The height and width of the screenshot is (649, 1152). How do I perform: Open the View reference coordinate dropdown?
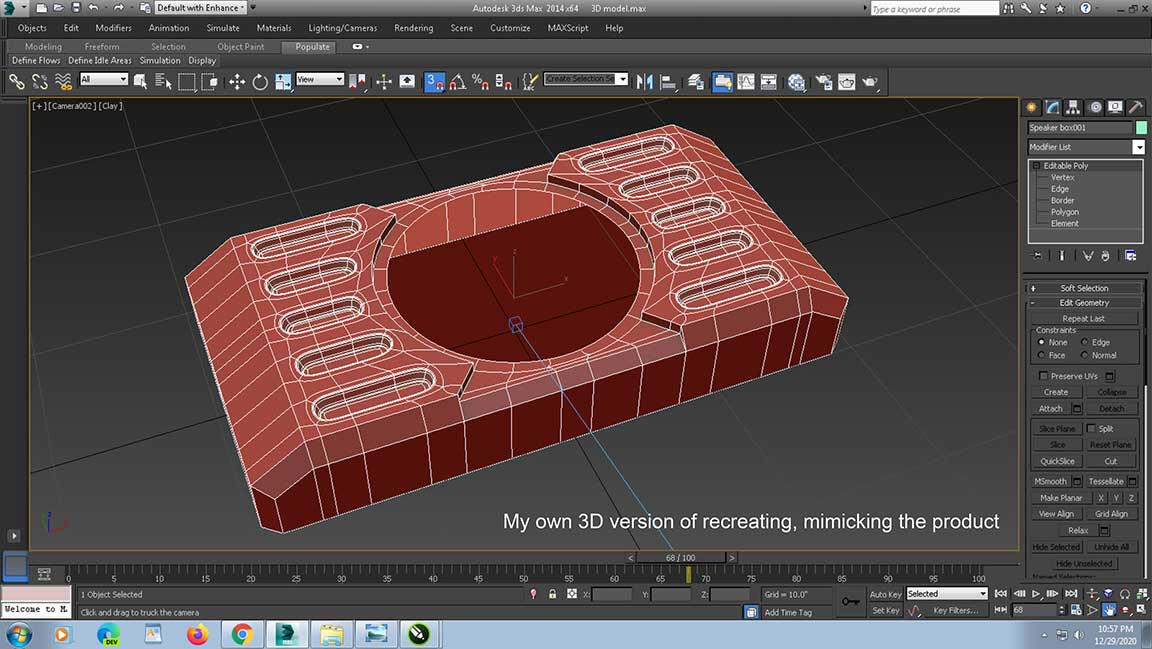320,79
